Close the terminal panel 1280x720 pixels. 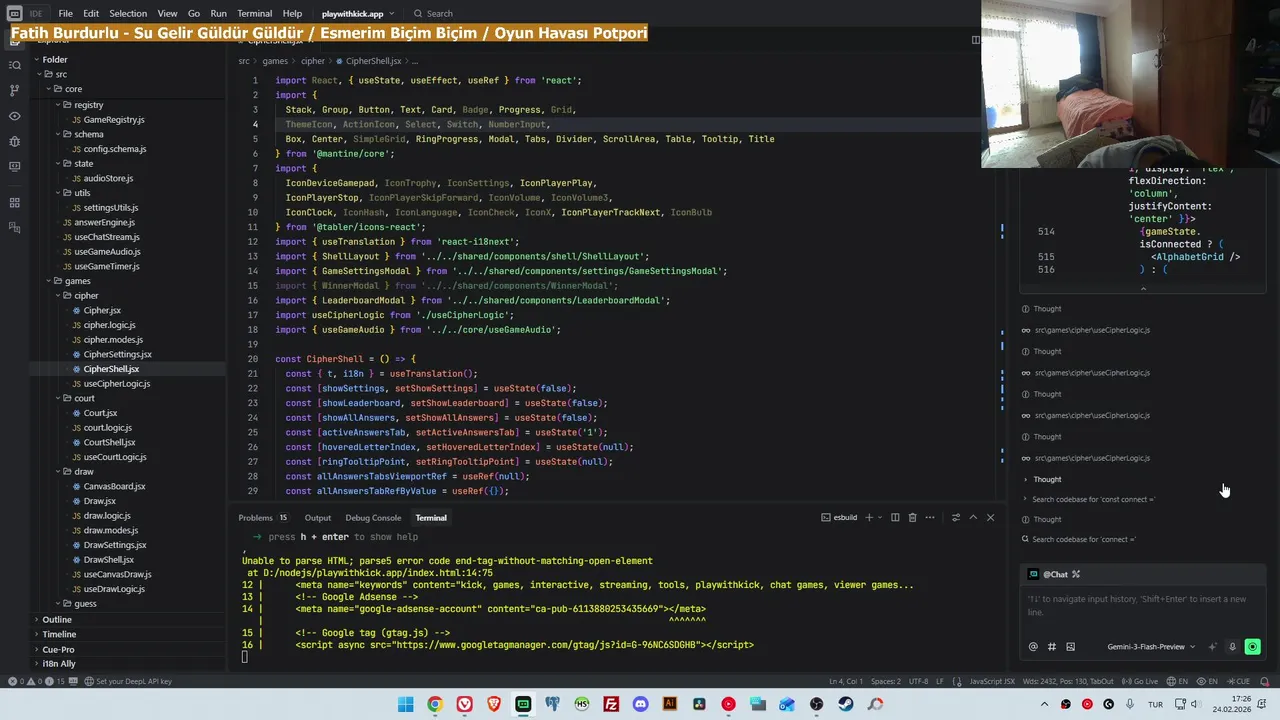990,517
